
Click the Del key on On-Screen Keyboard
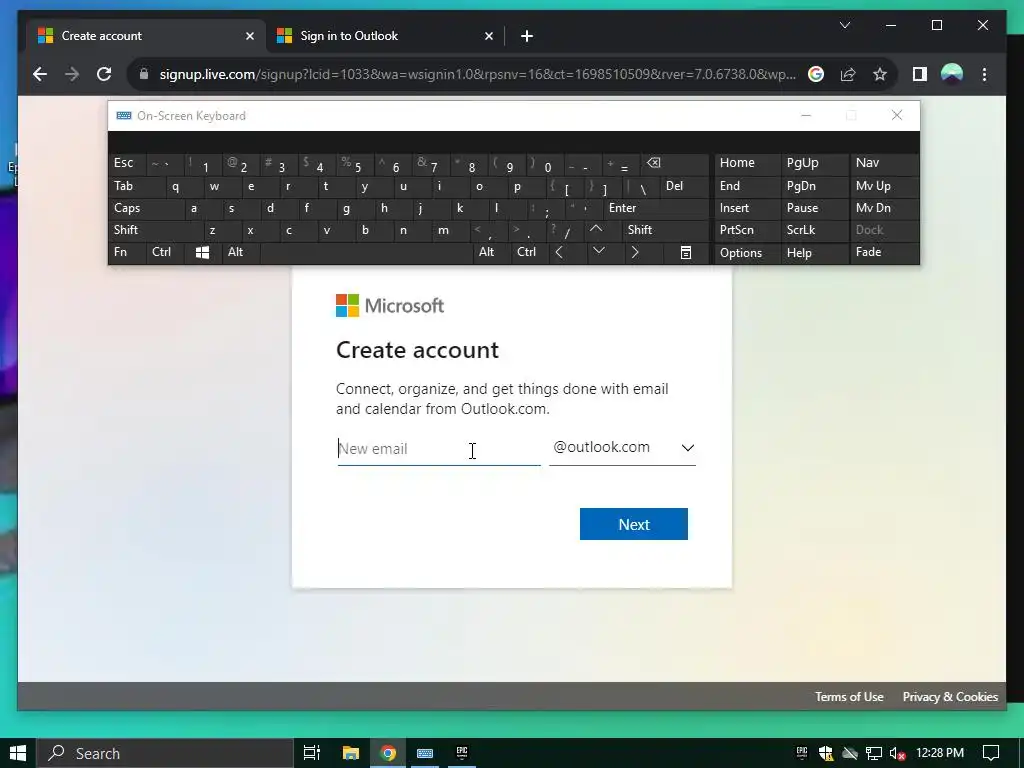pyautogui.click(x=685, y=186)
